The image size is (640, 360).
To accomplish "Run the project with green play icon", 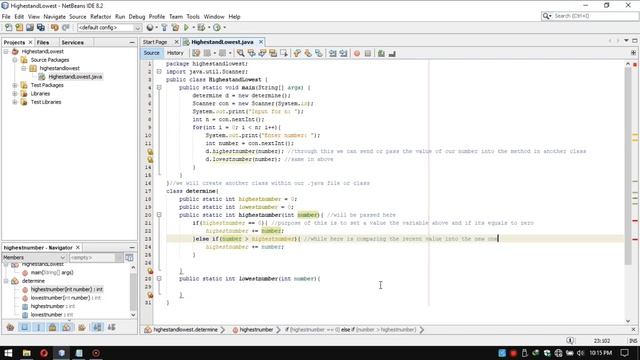I will pyautogui.click(x=186, y=27).
